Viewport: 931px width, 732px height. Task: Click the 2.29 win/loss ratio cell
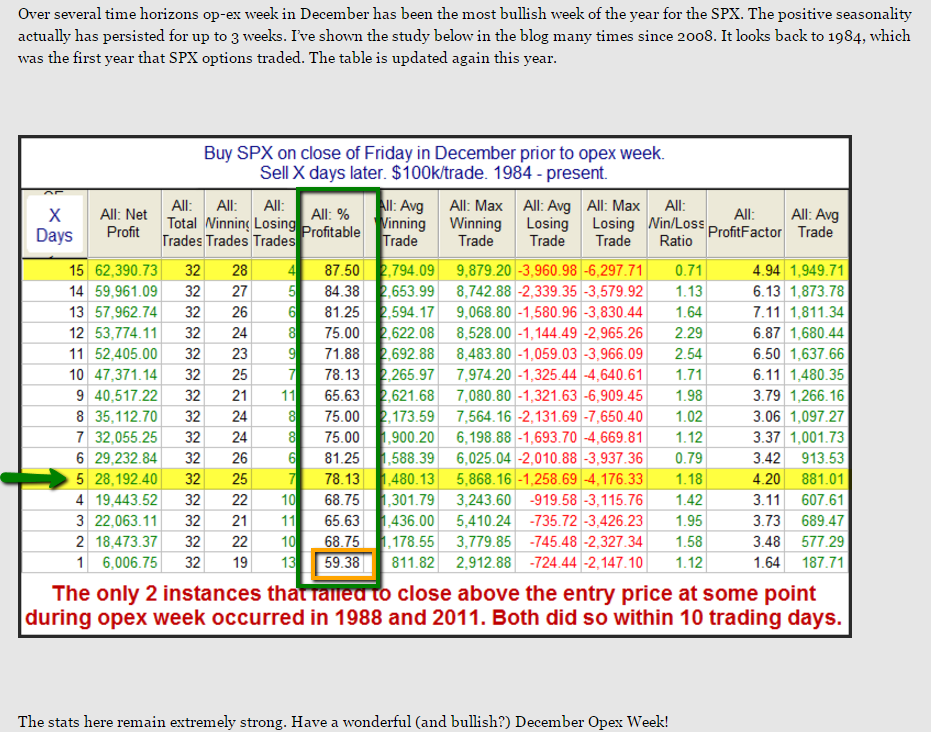pyautogui.click(x=689, y=333)
